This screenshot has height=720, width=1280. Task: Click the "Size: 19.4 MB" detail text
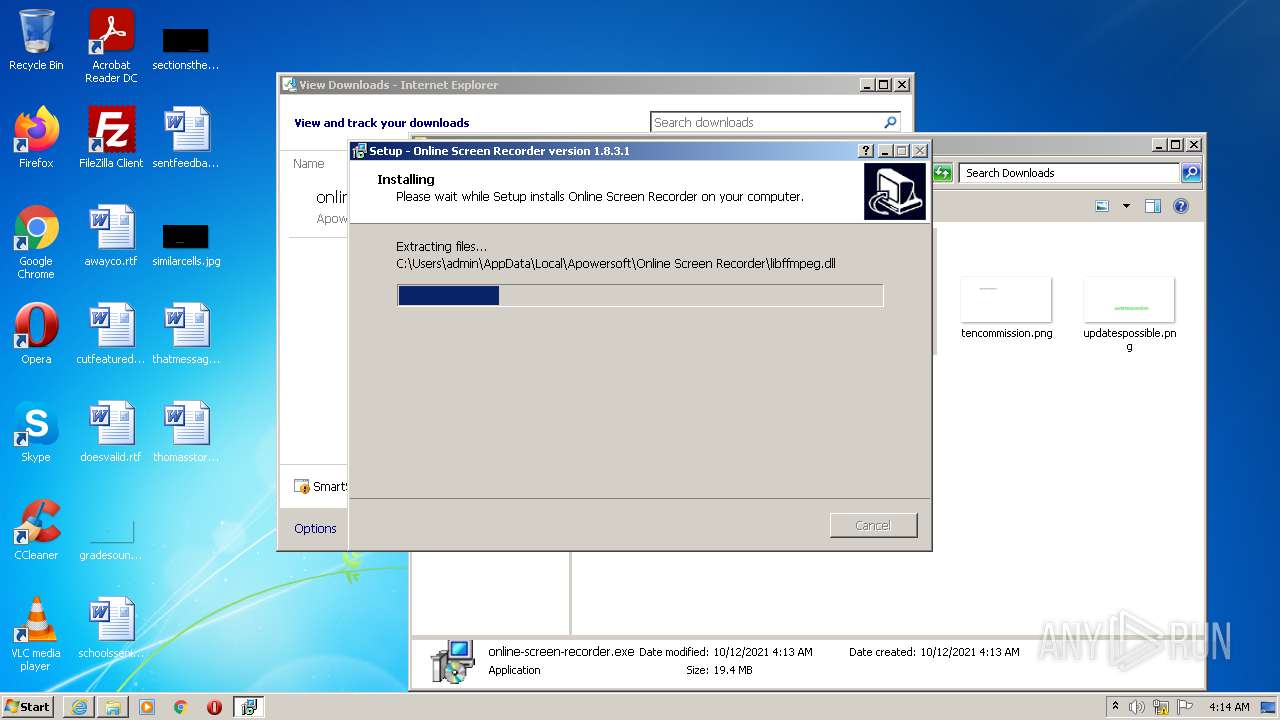719,670
